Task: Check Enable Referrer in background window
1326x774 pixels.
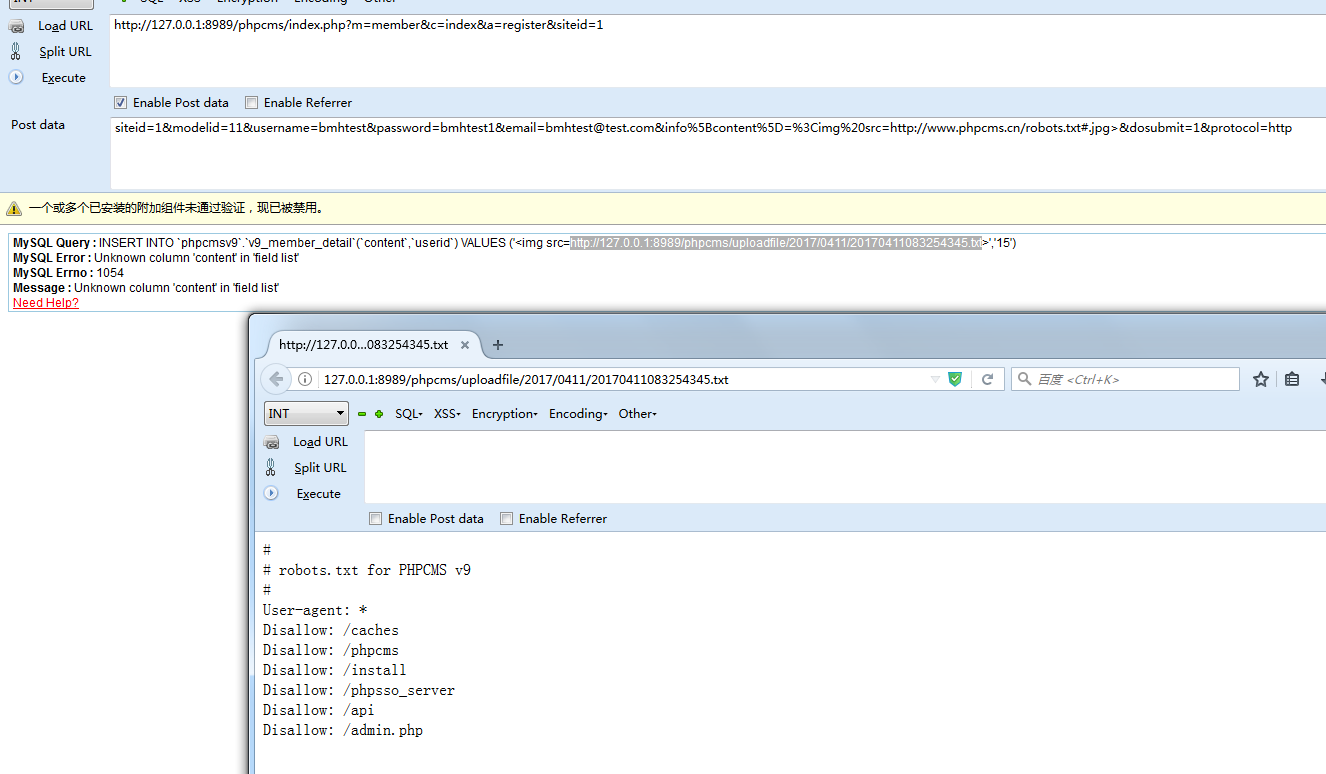Action: tap(252, 102)
